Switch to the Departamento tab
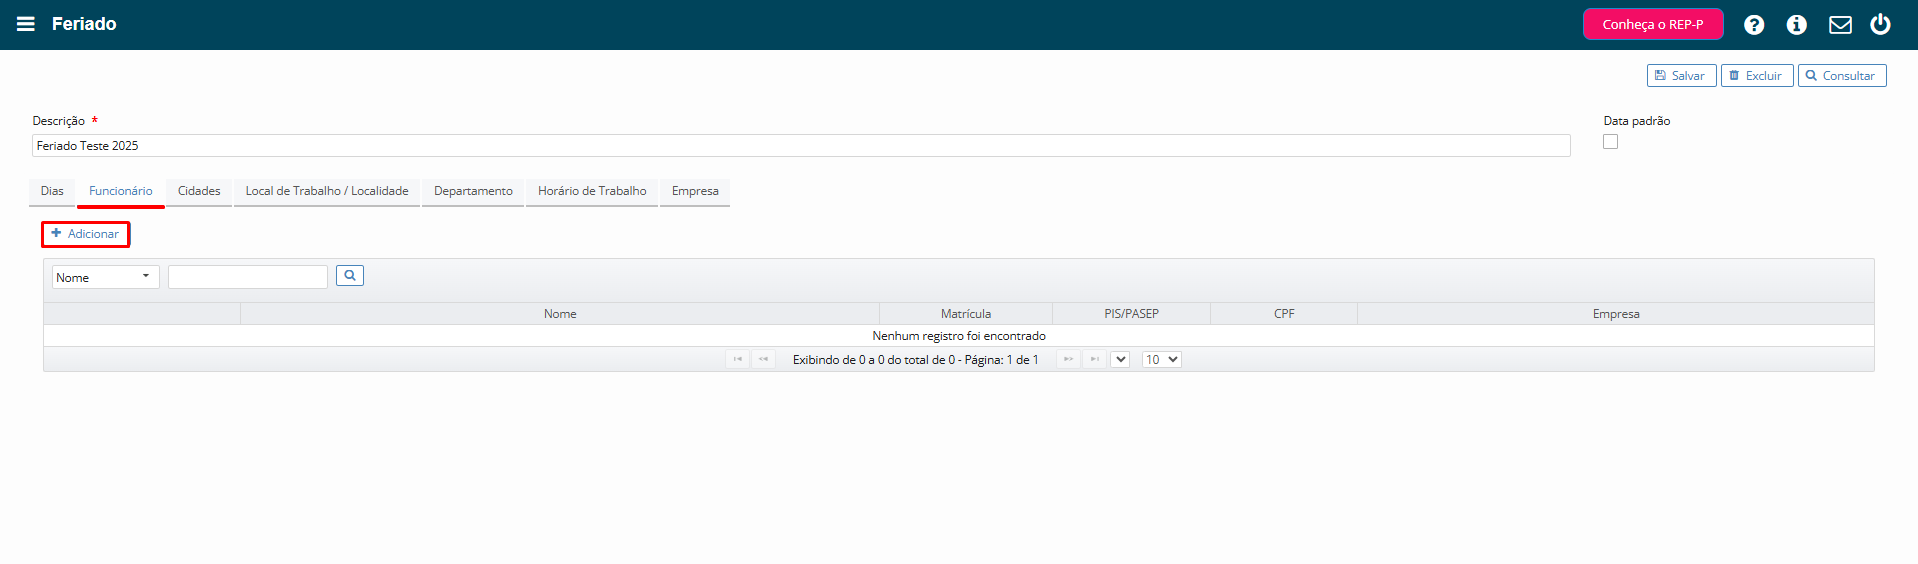This screenshot has width=1918, height=564. click(x=473, y=191)
